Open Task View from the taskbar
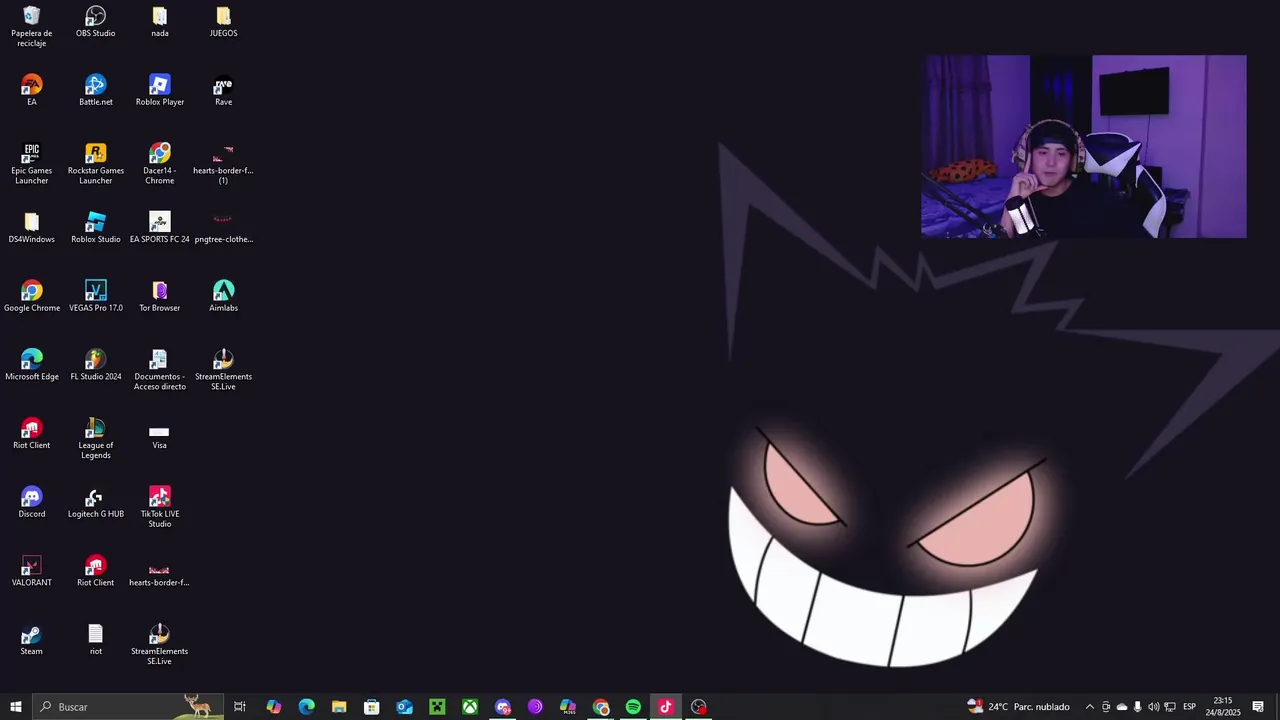Viewport: 1280px width, 720px height. point(240,707)
